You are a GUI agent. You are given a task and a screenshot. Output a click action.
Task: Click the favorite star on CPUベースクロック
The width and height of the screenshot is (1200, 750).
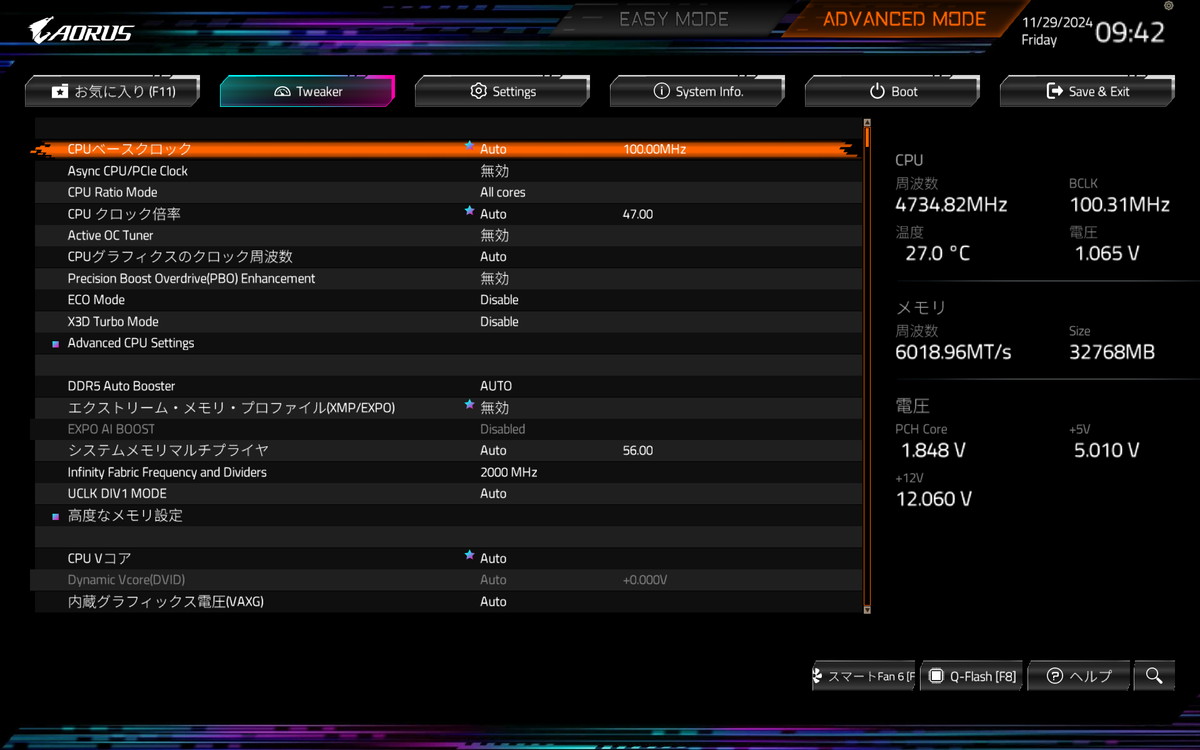[469, 146]
